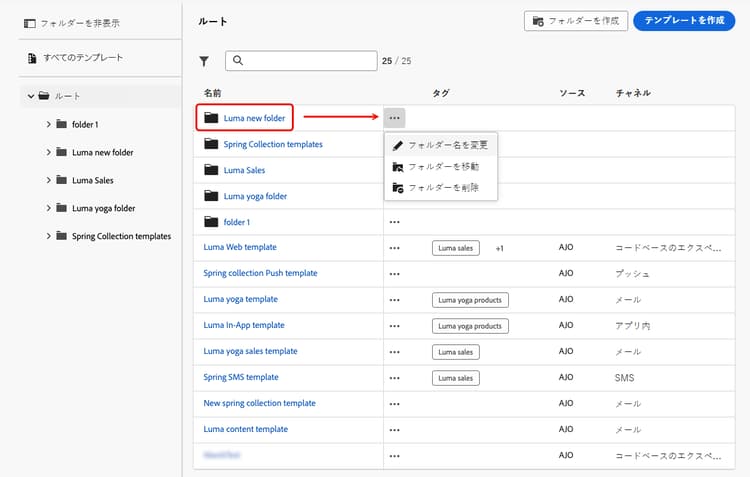
Task: Expand folder 1 in sidebar tree
Action: pyautogui.click(x=48, y=124)
